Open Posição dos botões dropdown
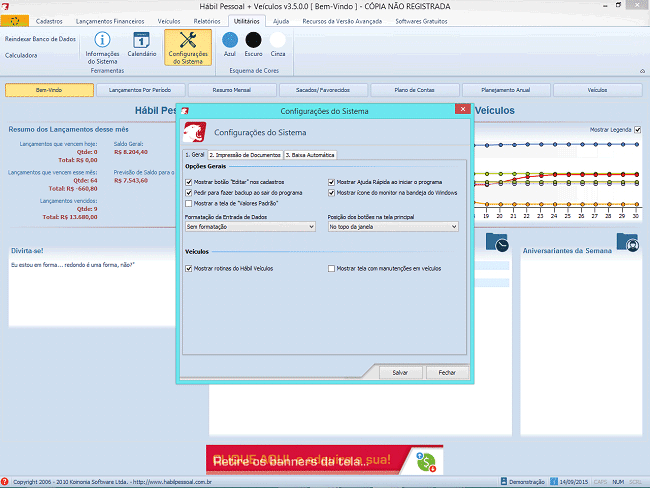 (393, 227)
